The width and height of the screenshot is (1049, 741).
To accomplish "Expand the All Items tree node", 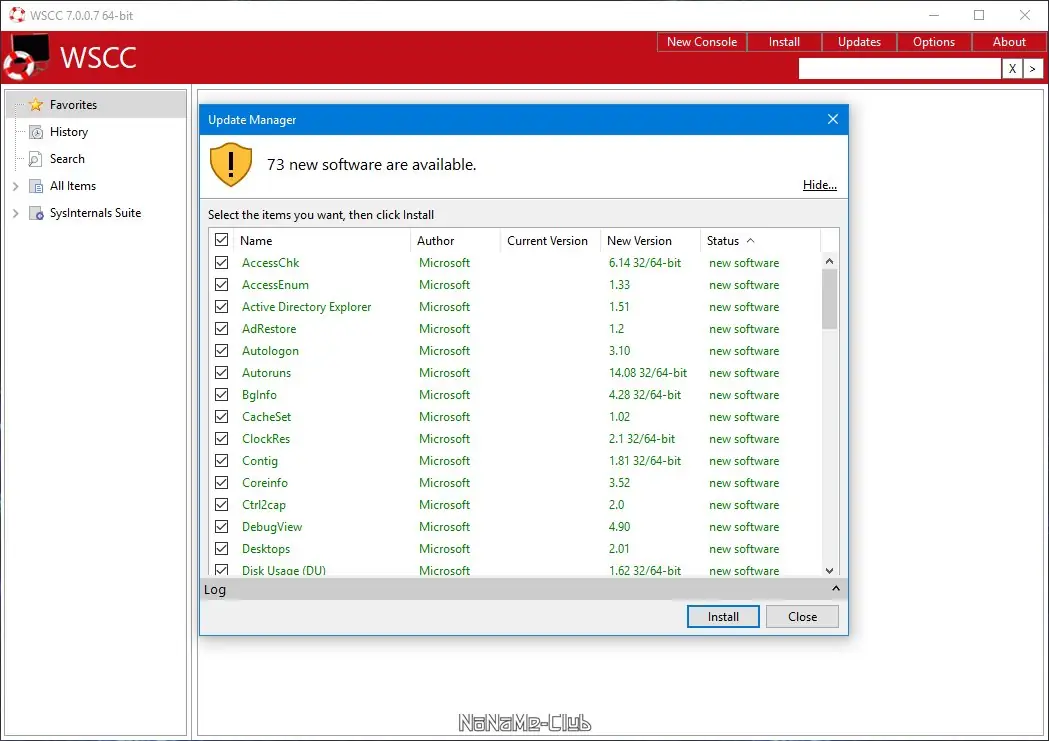I will pyautogui.click(x=15, y=186).
